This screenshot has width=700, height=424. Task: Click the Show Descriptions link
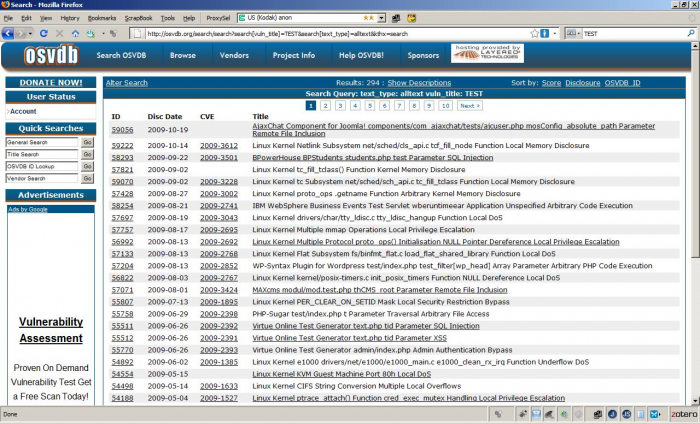point(419,83)
